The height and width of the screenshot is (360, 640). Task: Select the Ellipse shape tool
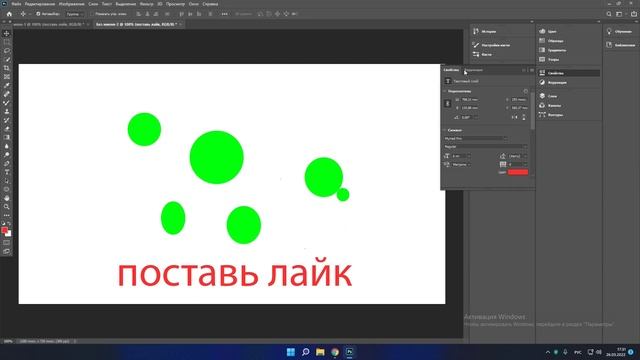7,189
